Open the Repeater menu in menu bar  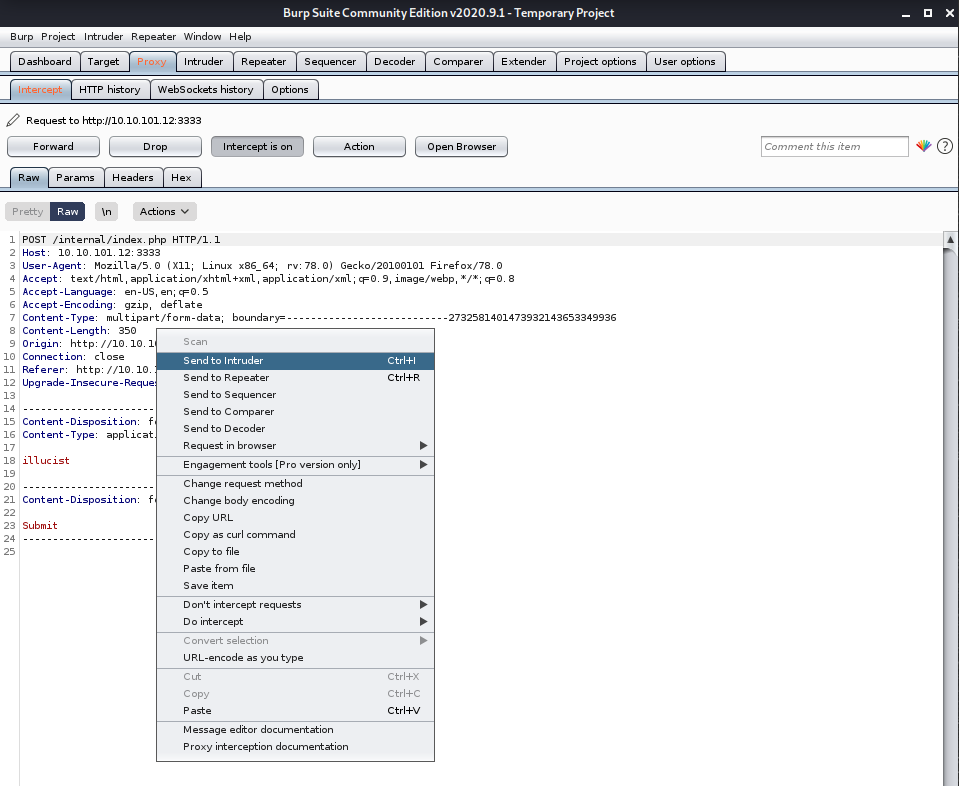154,37
